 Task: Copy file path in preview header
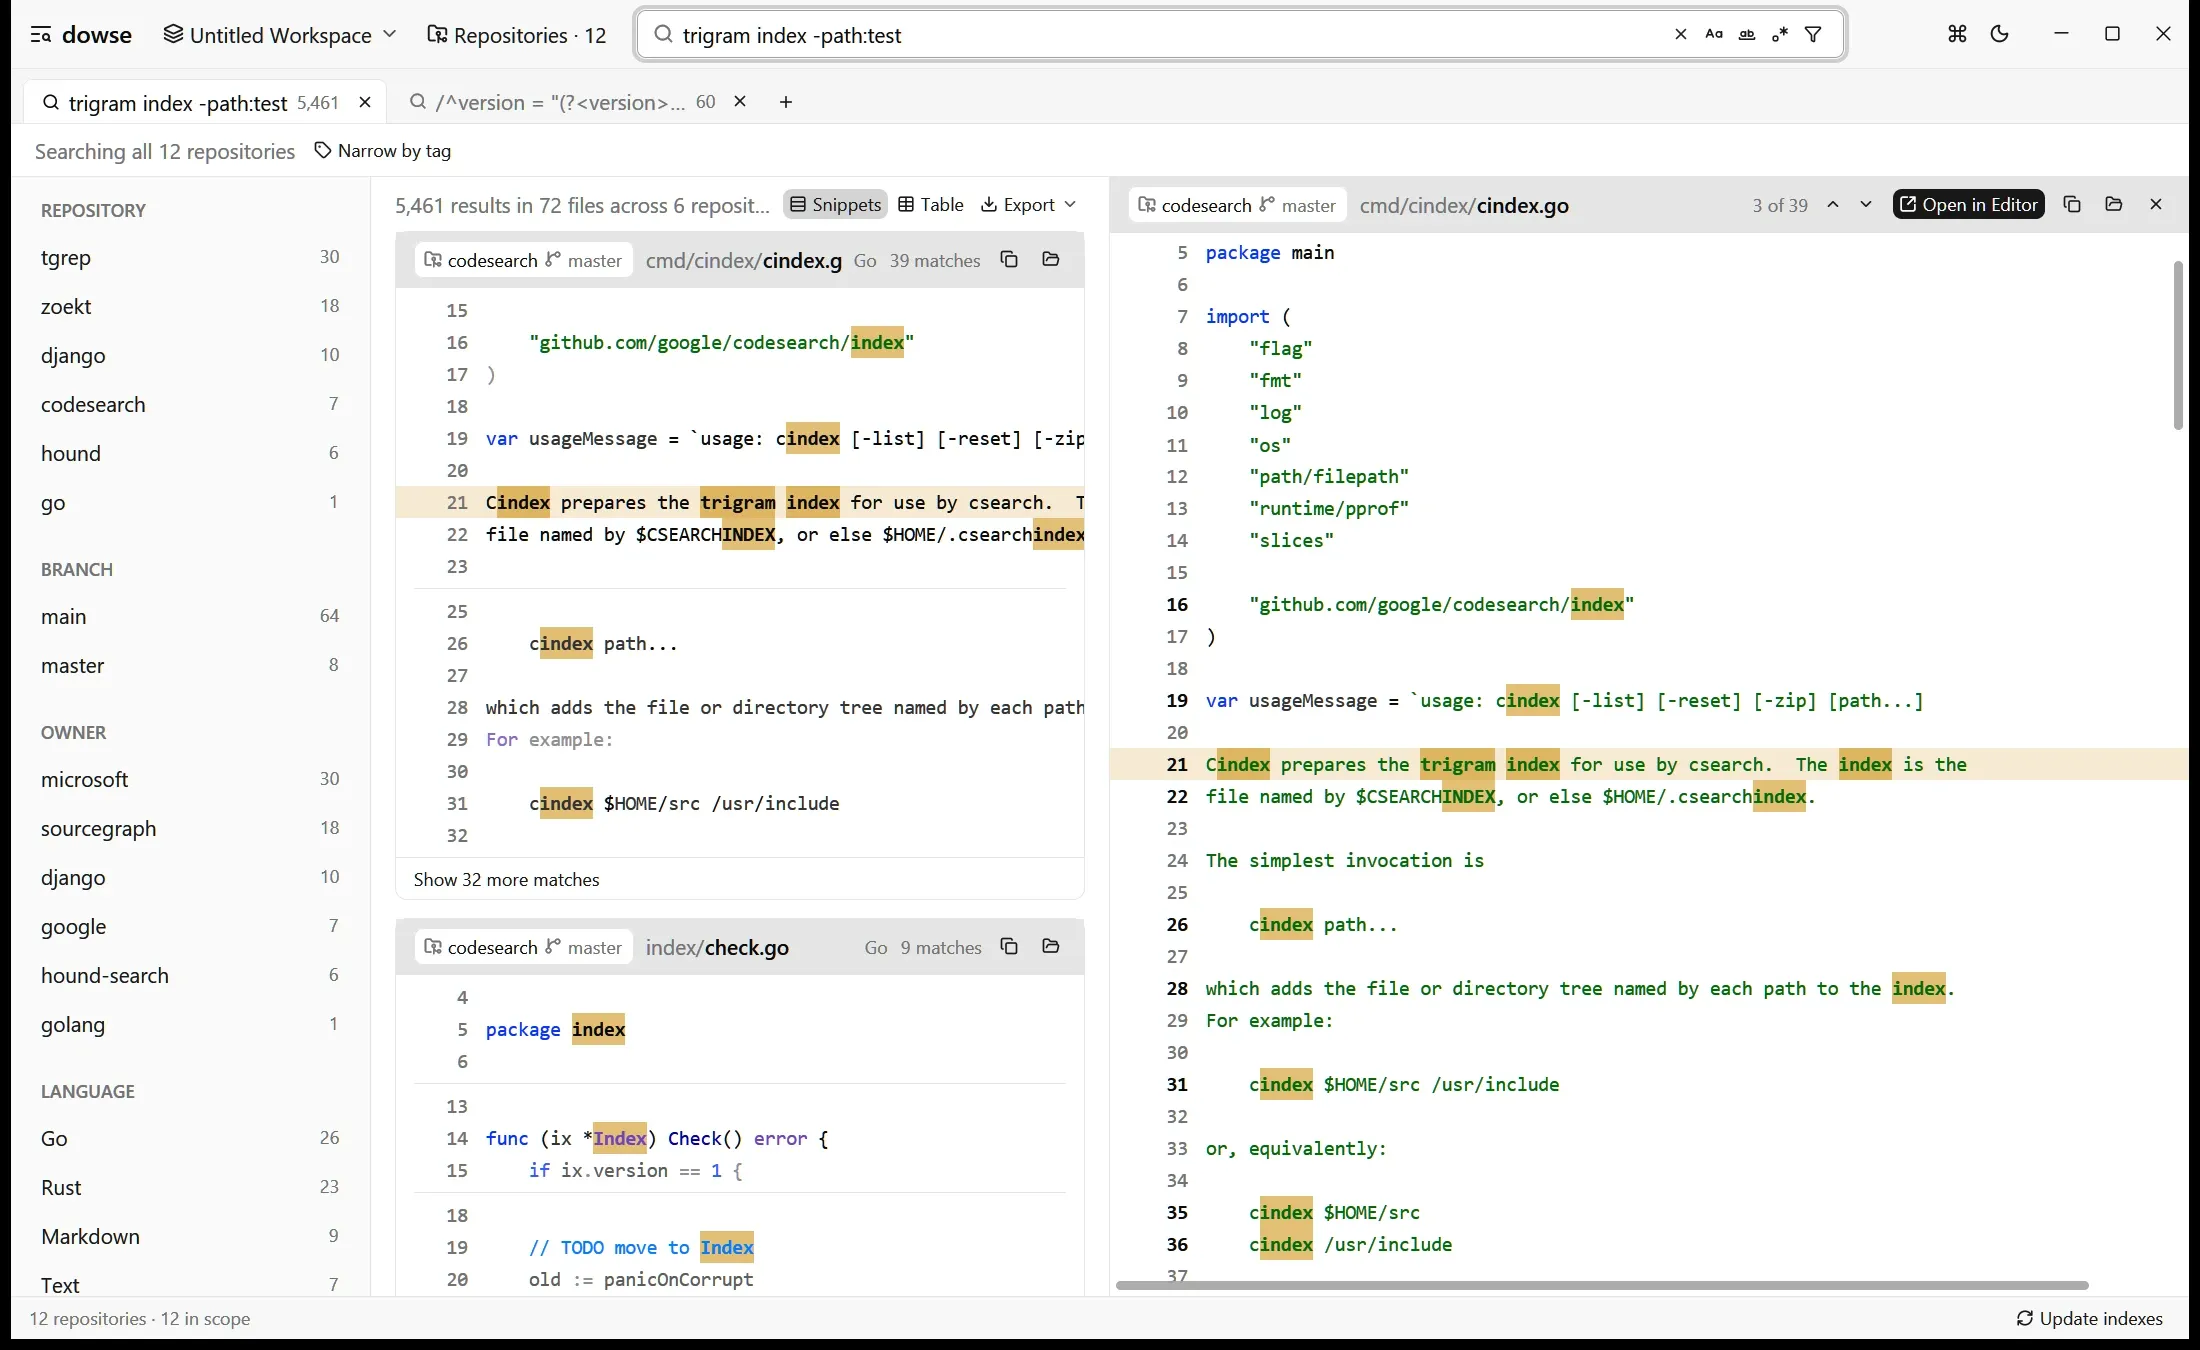[2072, 205]
